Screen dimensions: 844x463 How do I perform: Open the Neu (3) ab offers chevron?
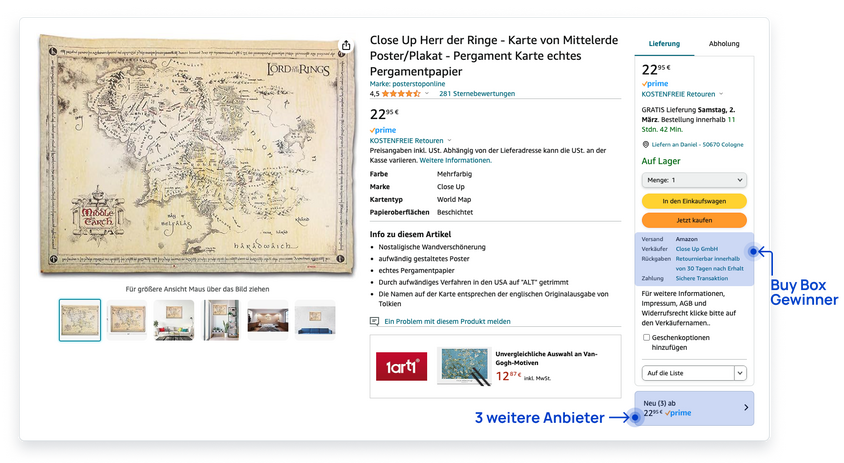tap(746, 408)
